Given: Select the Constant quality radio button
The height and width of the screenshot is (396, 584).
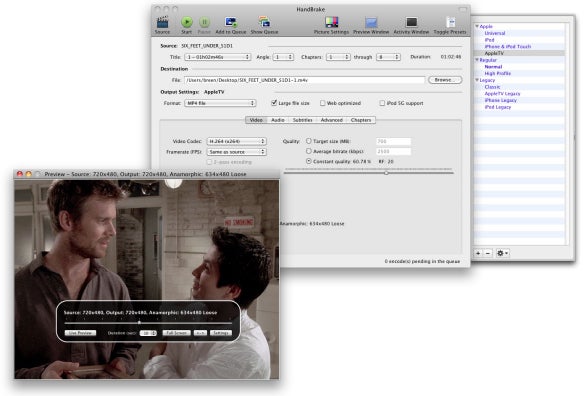Looking at the screenshot, I should pyautogui.click(x=309, y=161).
